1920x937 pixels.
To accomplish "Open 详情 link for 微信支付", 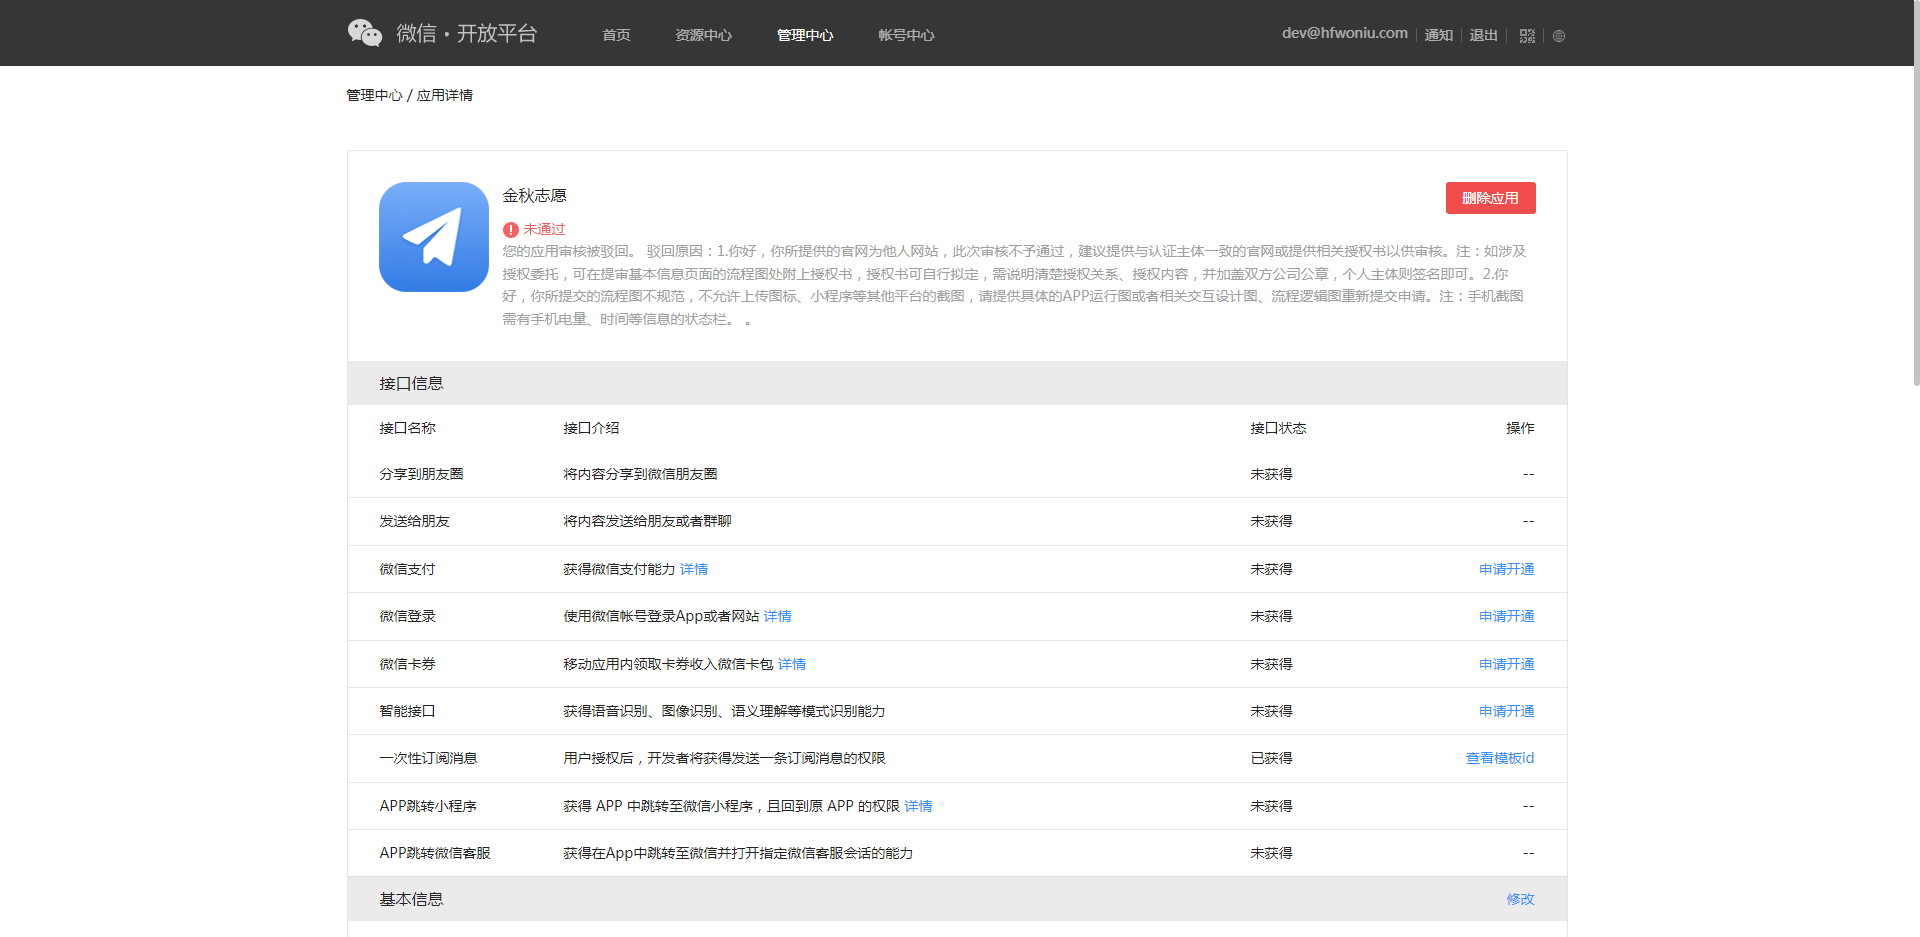I will click(694, 569).
